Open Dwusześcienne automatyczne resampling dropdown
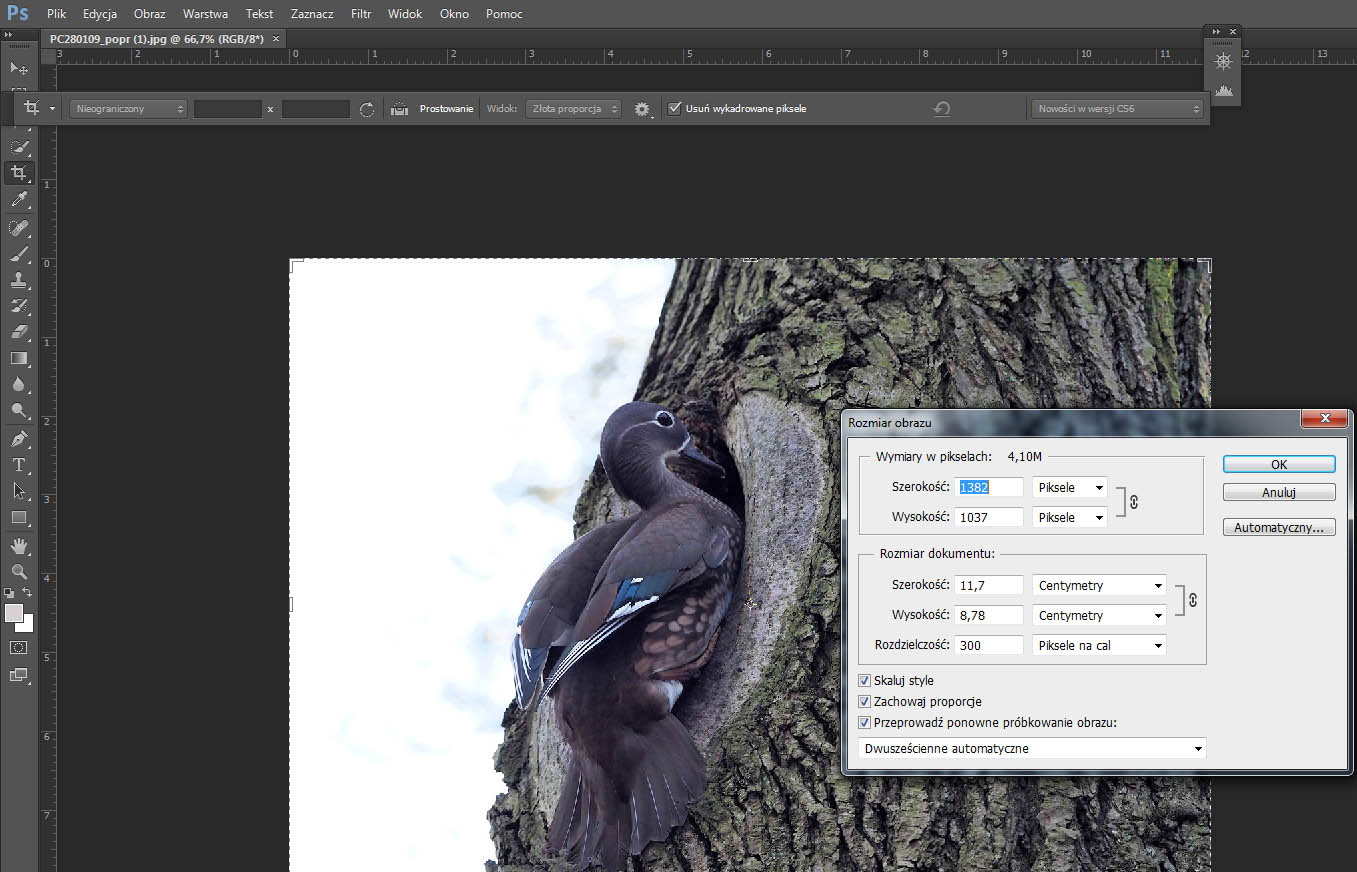Screen dimensions: 1357x872 (1032, 748)
